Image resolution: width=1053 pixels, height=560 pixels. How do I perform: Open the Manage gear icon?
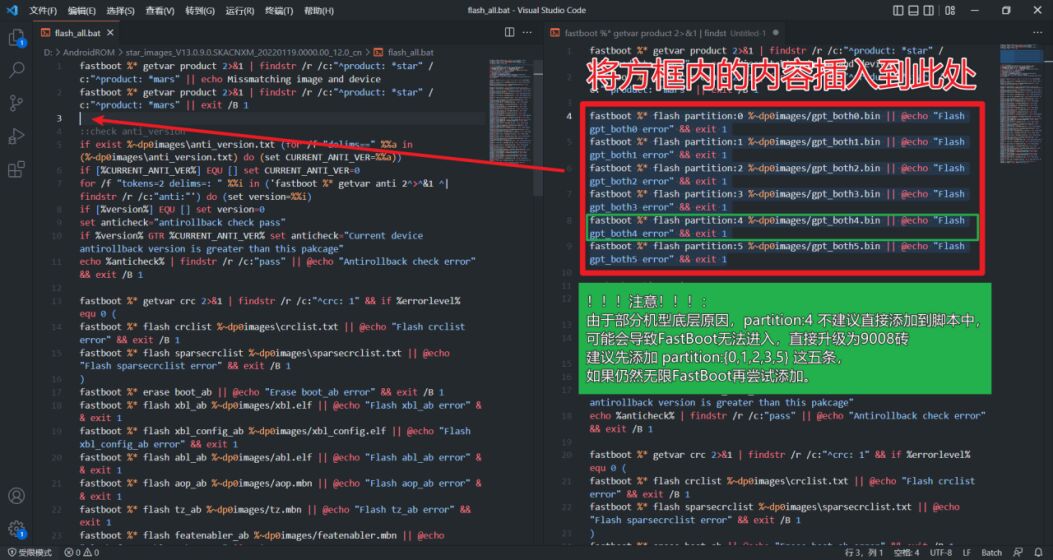[x=17, y=529]
